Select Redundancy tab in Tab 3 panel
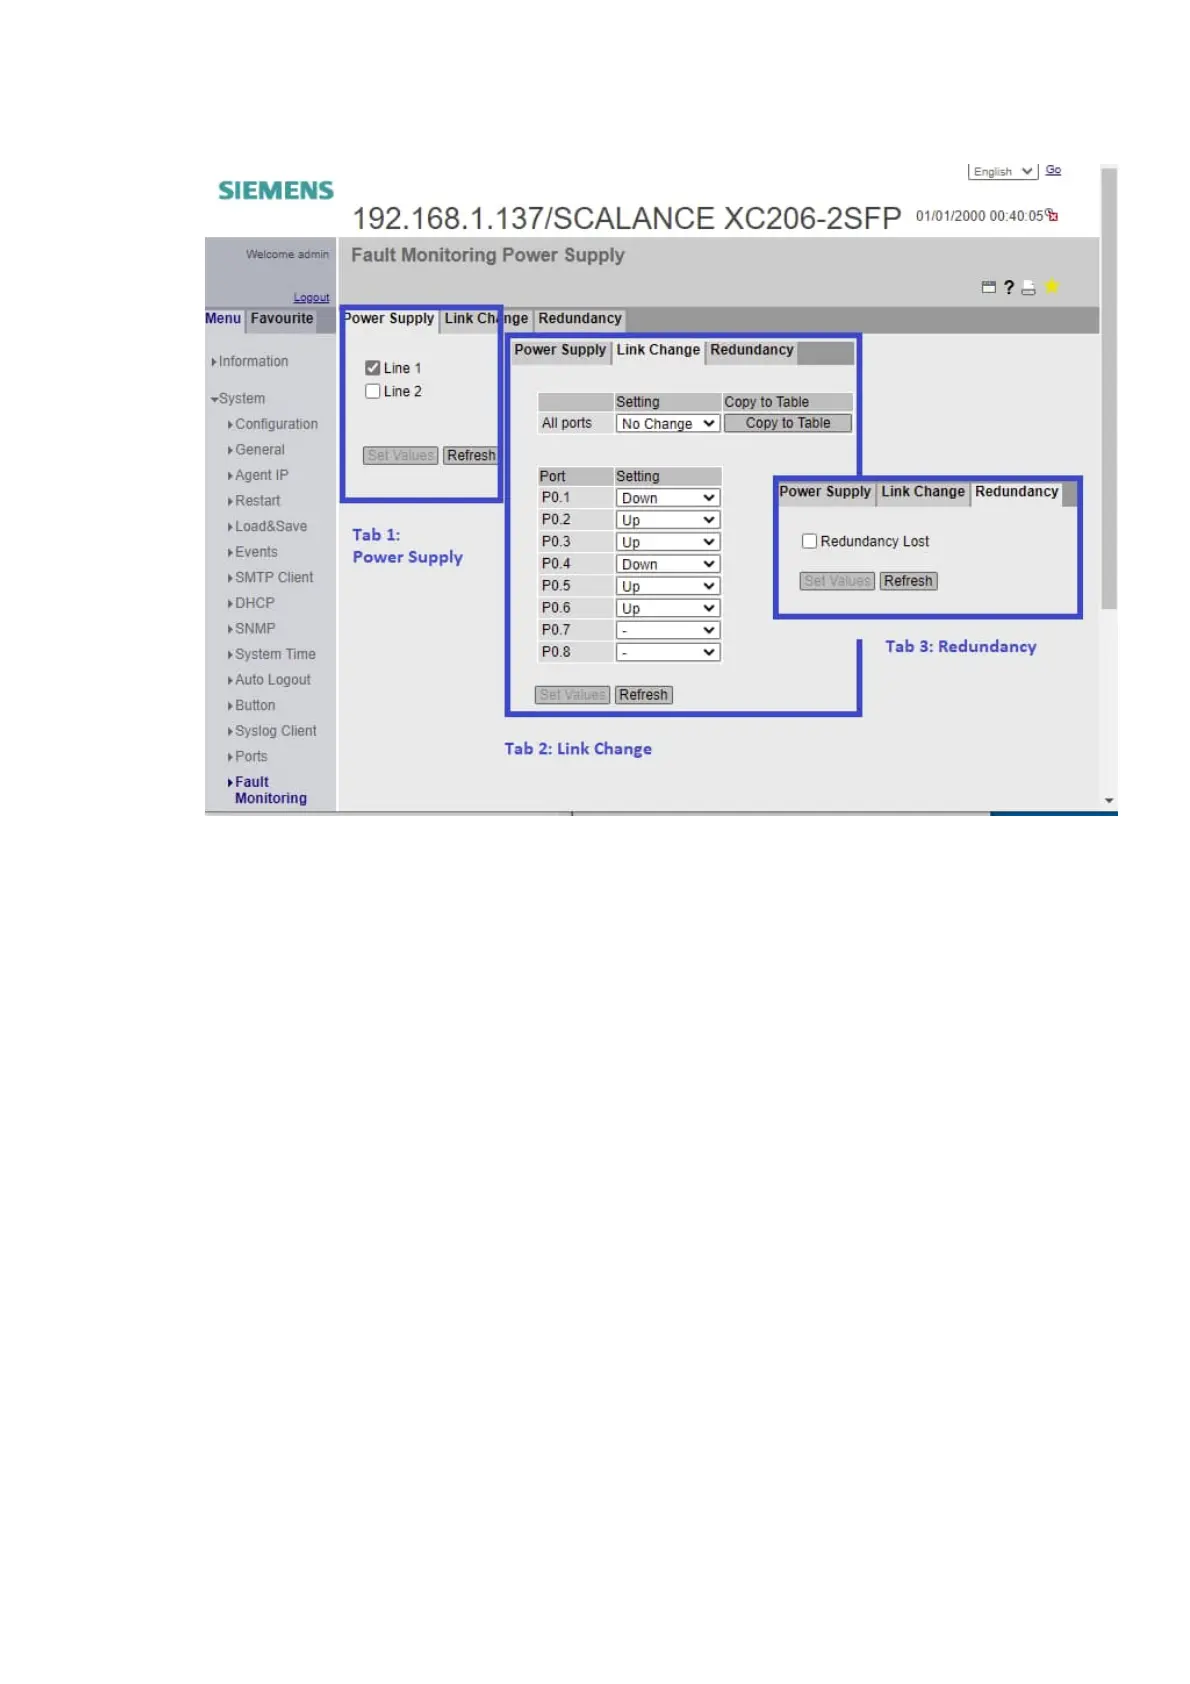Viewport: 1190px width, 1684px height. [1016, 492]
